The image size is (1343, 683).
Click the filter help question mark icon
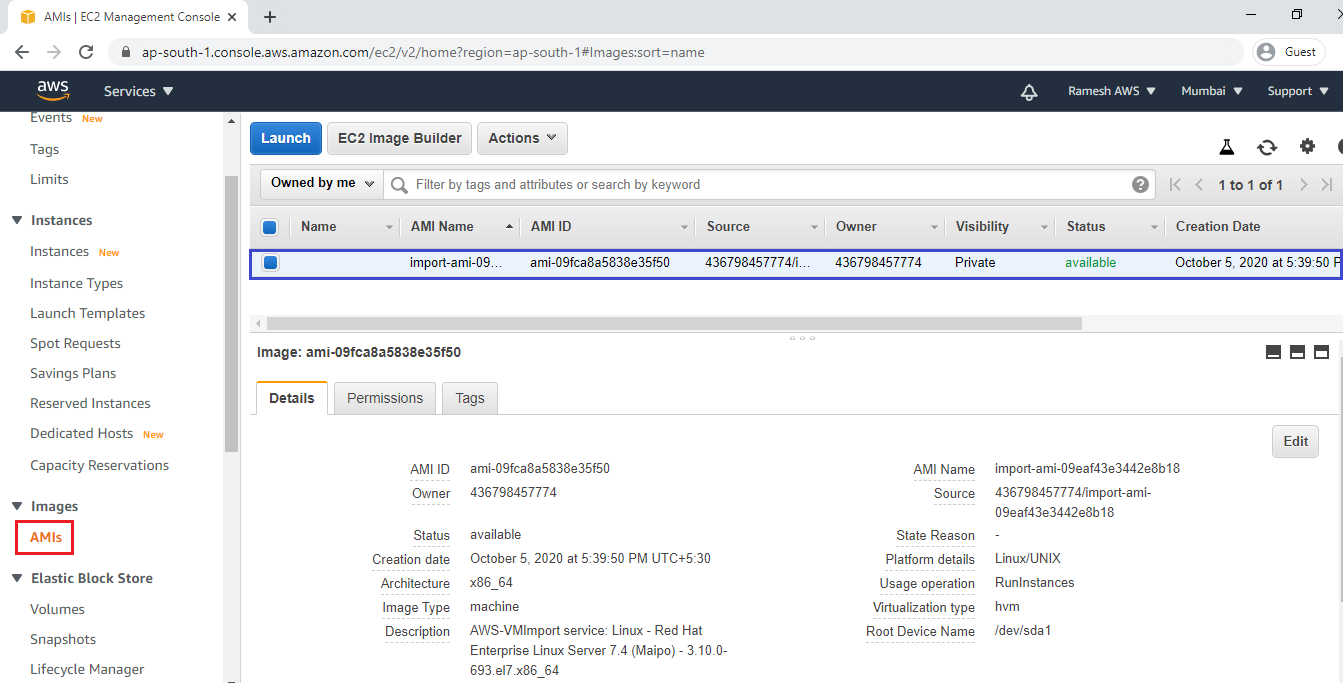(x=1140, y=184)
